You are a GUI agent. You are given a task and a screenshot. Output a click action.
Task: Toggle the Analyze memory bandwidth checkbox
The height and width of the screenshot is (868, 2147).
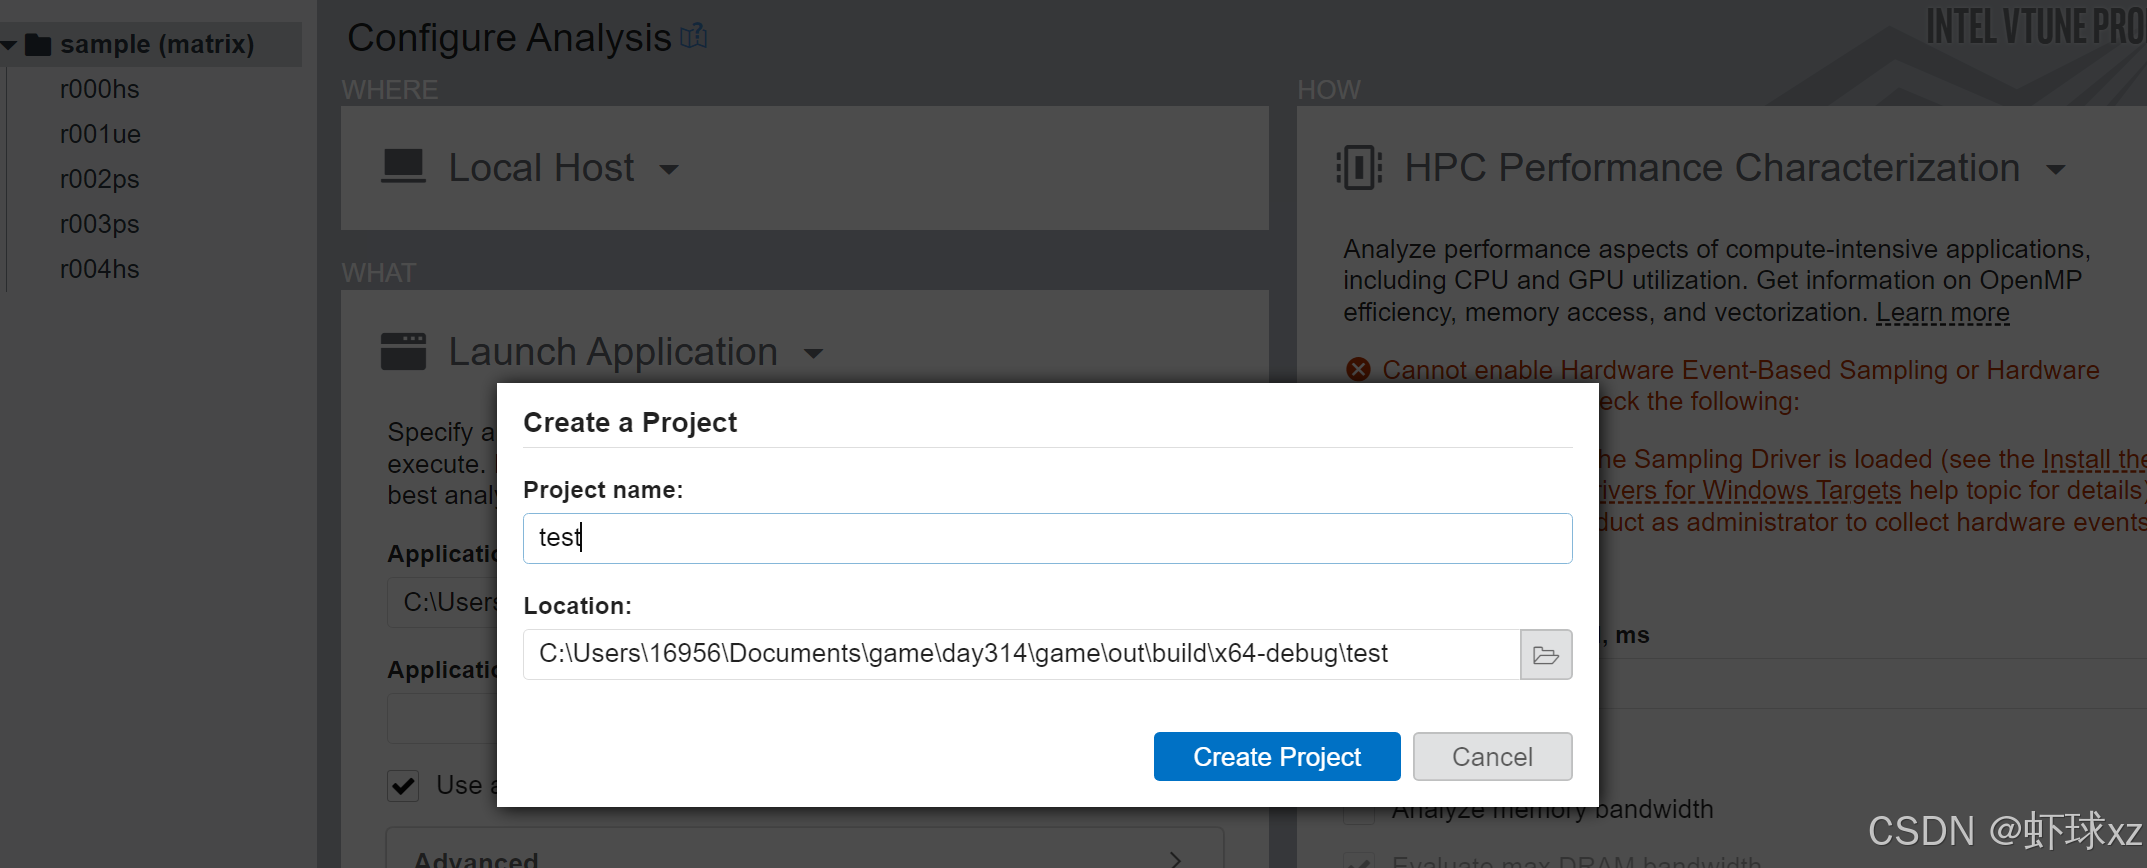tap(1358, 811)
